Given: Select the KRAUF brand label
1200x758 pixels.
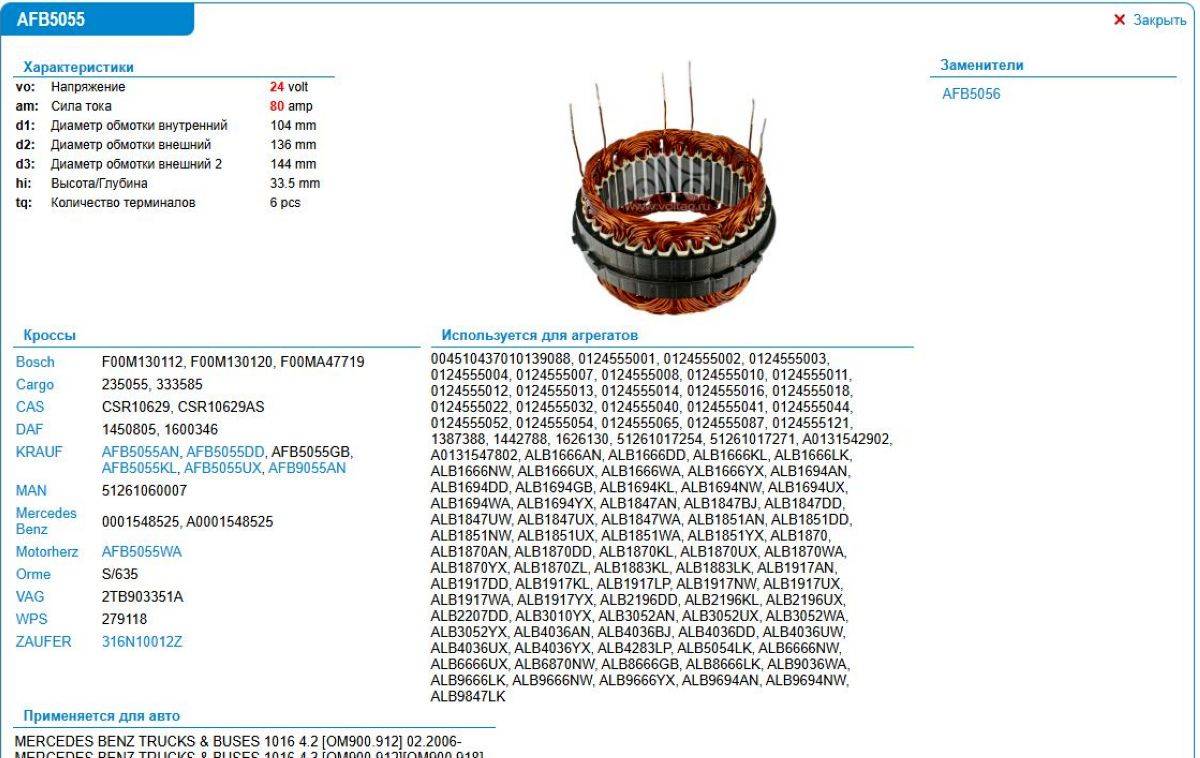Looking at the screenshot, I should 38,452.
